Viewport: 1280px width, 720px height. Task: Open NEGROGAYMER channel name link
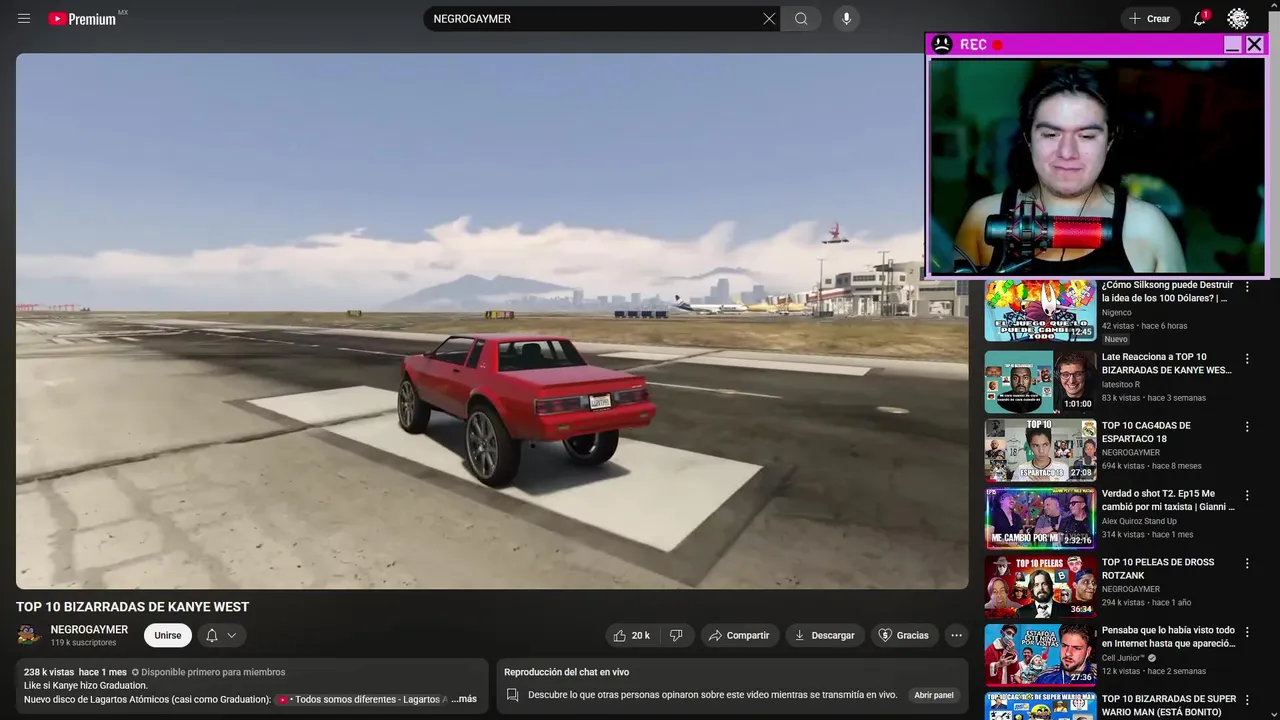coord(89,629)
